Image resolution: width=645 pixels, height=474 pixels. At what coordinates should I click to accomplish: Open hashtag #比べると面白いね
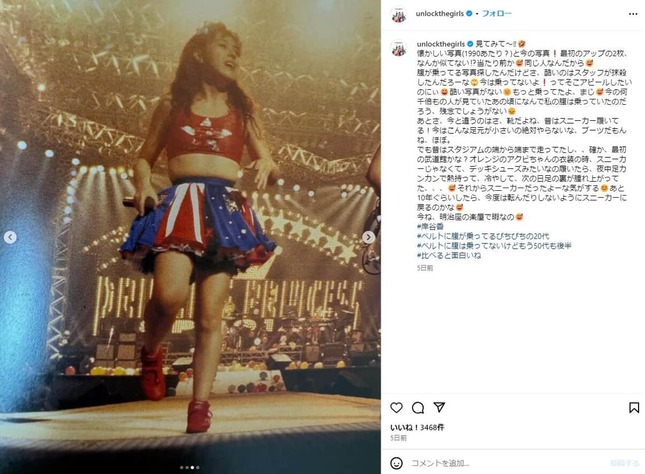click(x=449, y=256)
